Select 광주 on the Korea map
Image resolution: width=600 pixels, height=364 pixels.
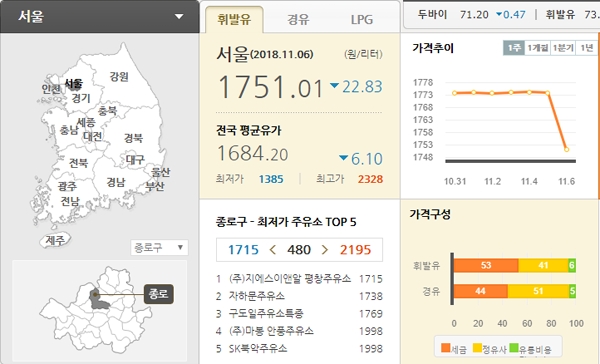tap(67, 186)
